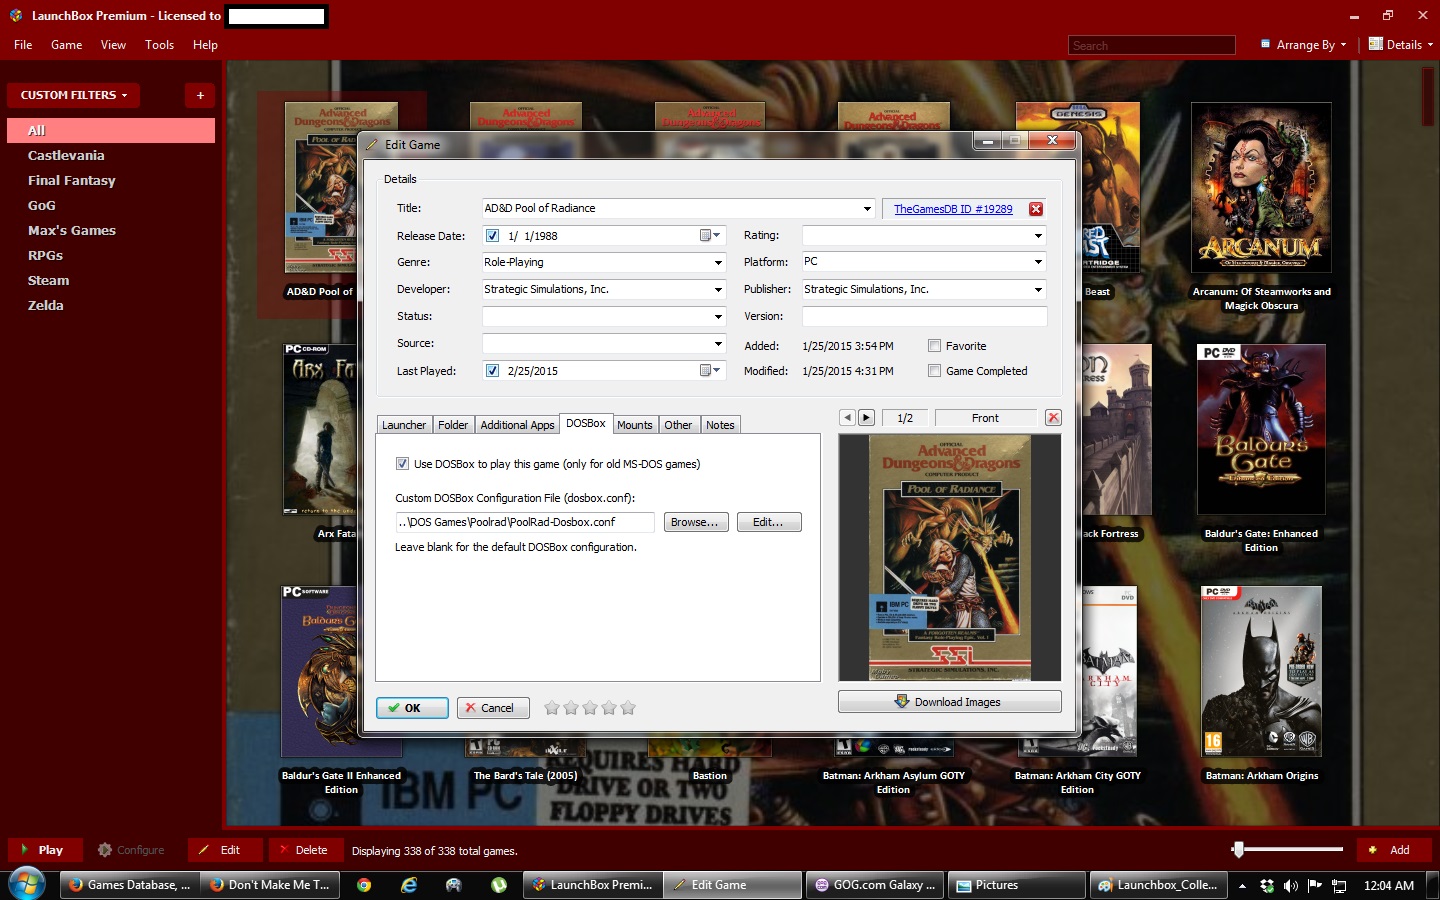
Task: Open Last Played calendar picker icon
Action: tap(710, 371)
